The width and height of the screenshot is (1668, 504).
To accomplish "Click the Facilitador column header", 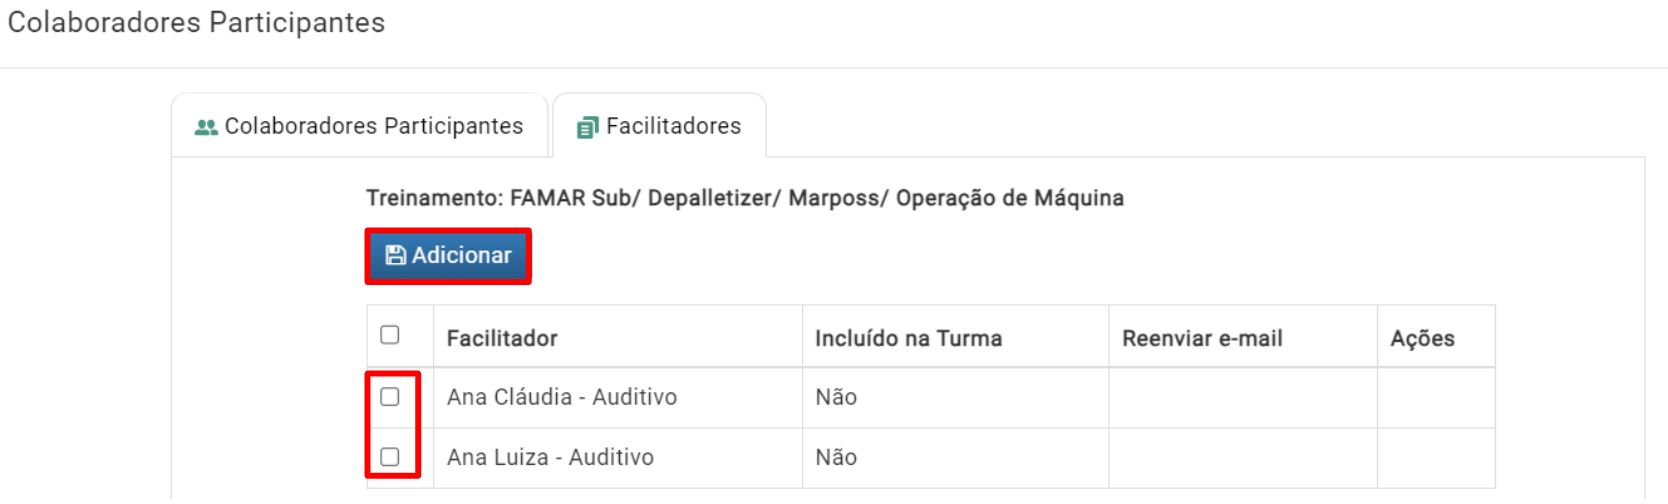I will [x=502, y=338].
